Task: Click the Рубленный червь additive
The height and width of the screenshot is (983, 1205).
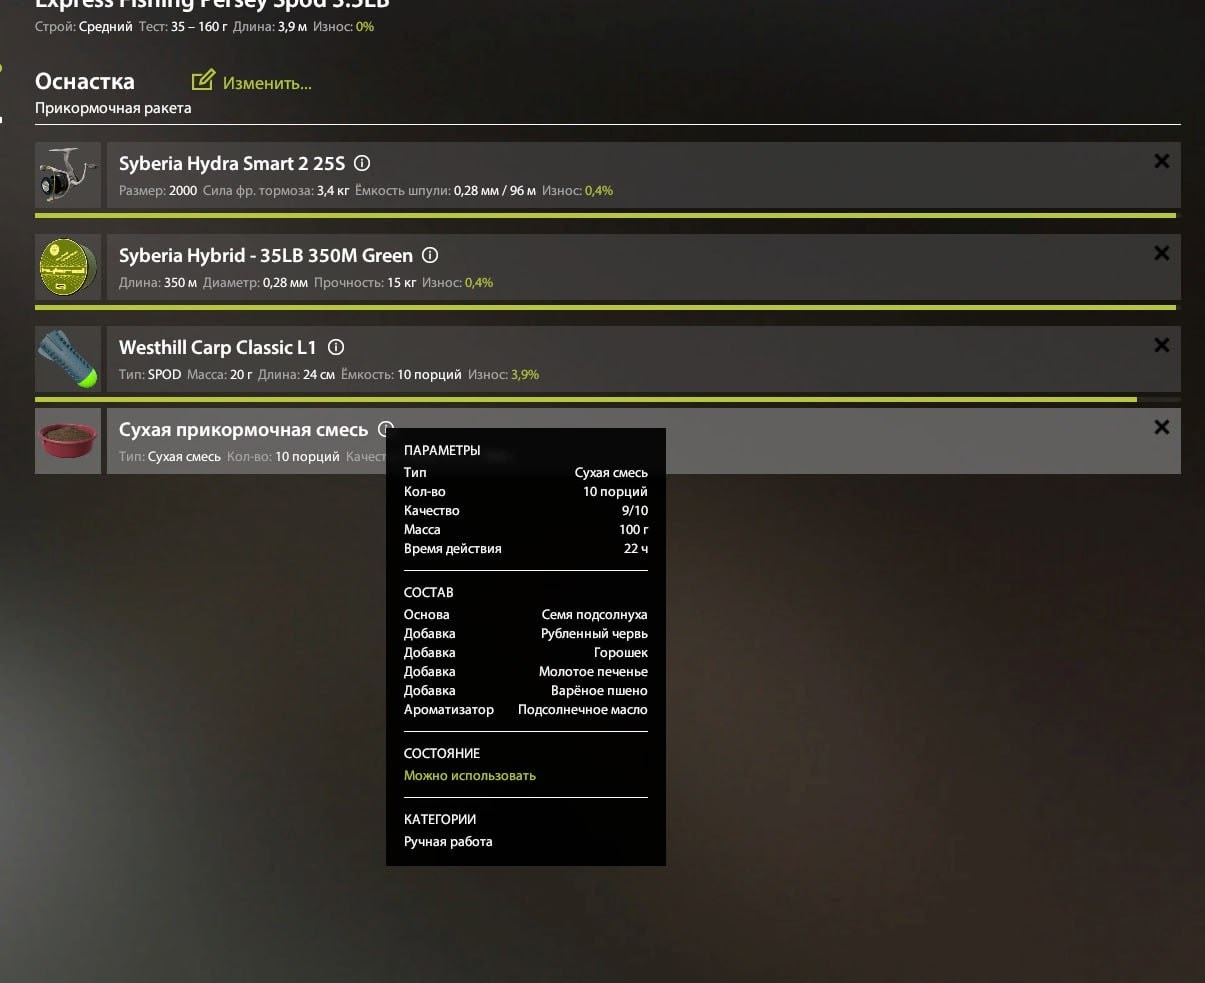Action: coord(594,633)
